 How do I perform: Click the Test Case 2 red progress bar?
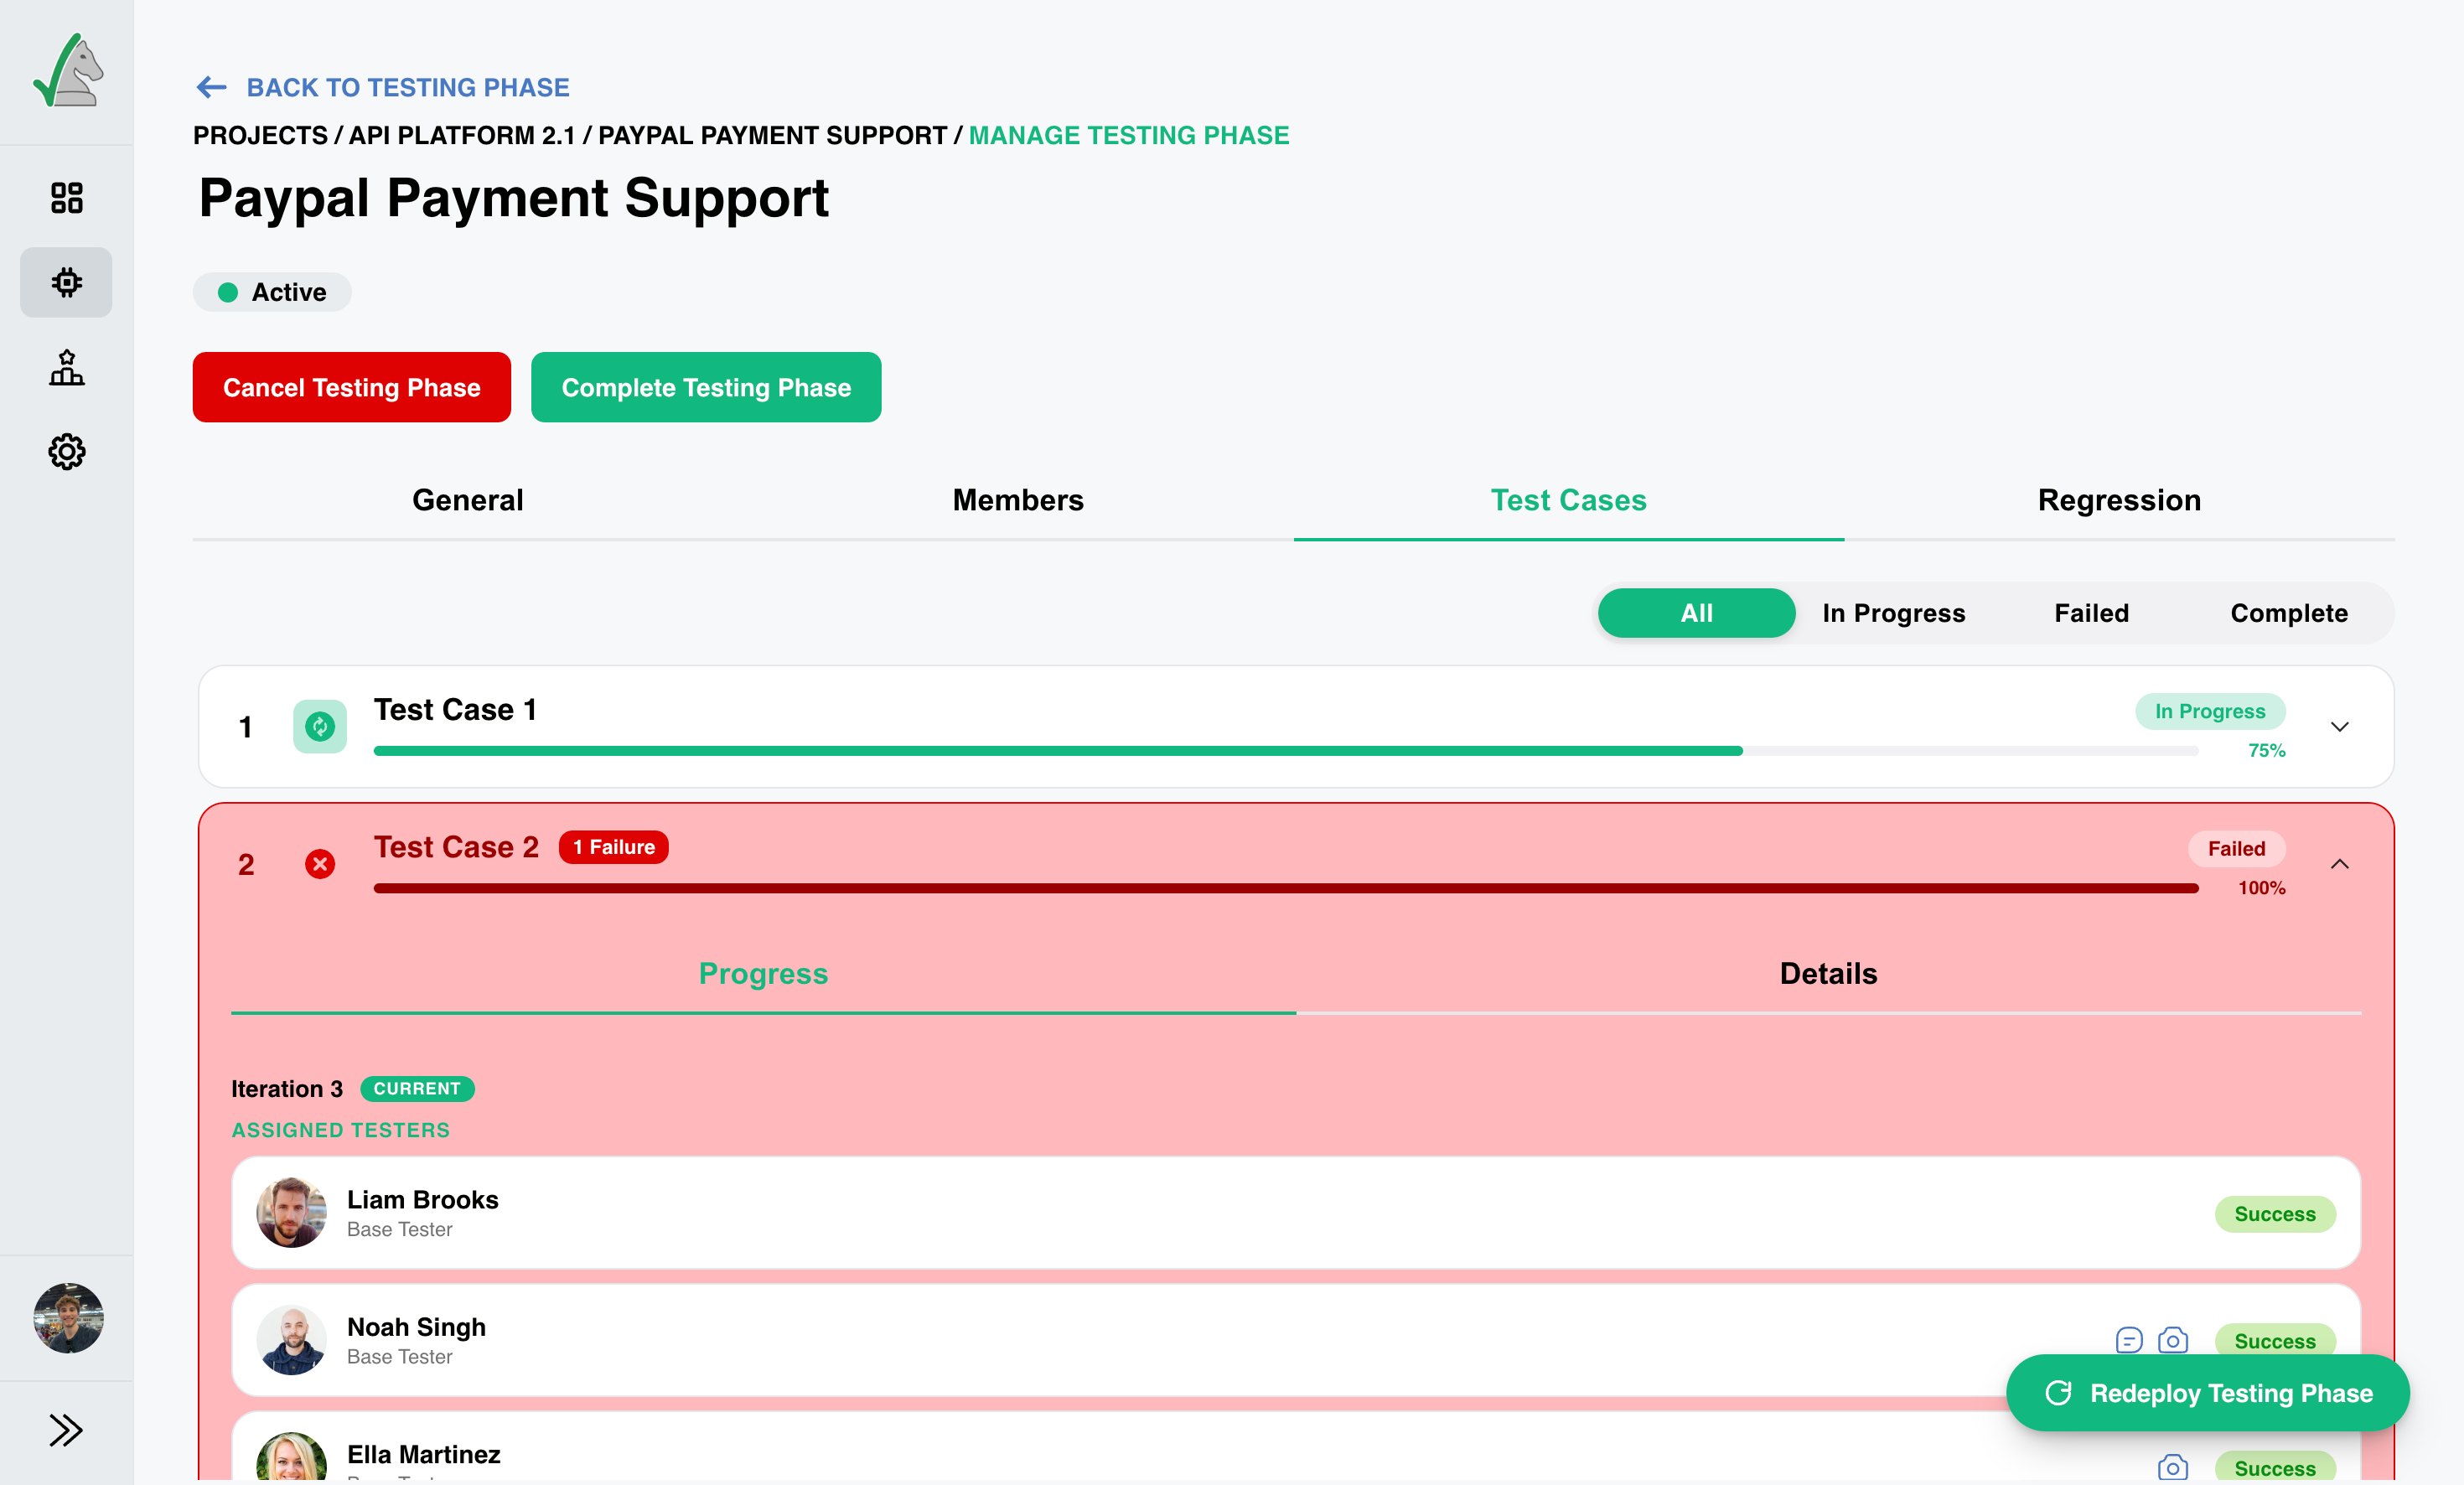point(1286,888)
